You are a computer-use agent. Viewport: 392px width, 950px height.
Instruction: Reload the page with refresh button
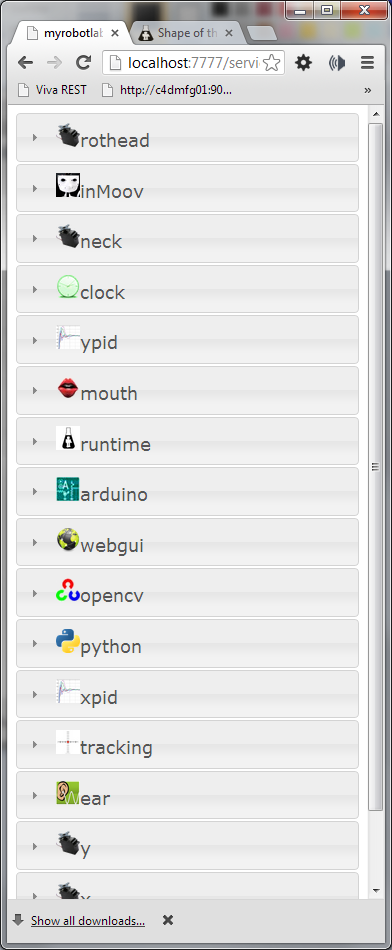point(83,62)
